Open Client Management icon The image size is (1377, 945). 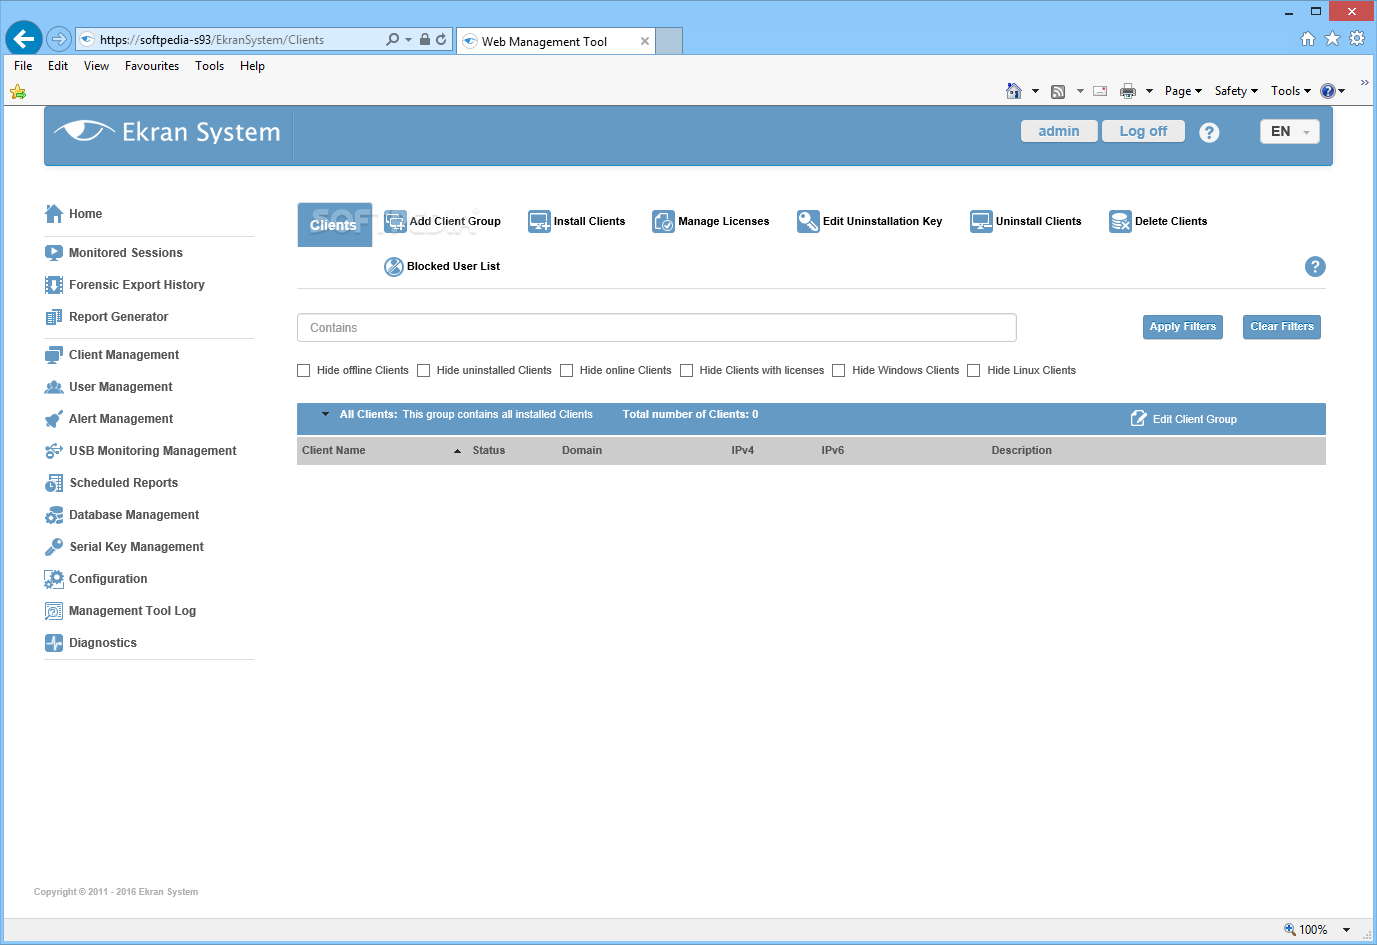pyautogui.click(x=54, y=355)
